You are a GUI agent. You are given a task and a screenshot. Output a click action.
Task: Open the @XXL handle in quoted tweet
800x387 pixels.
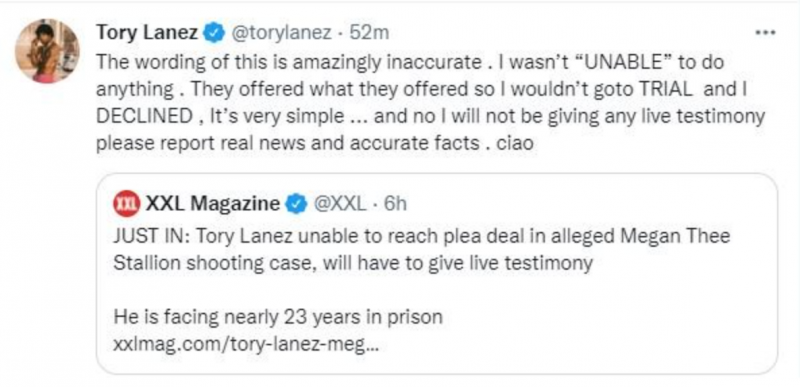pyautogui.click(x=339, y=204)
